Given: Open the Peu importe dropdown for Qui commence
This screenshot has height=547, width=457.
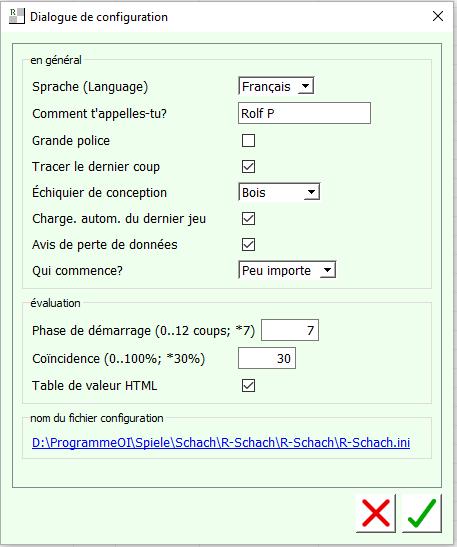Looking at the screenshot, I should tap(287, 270).
